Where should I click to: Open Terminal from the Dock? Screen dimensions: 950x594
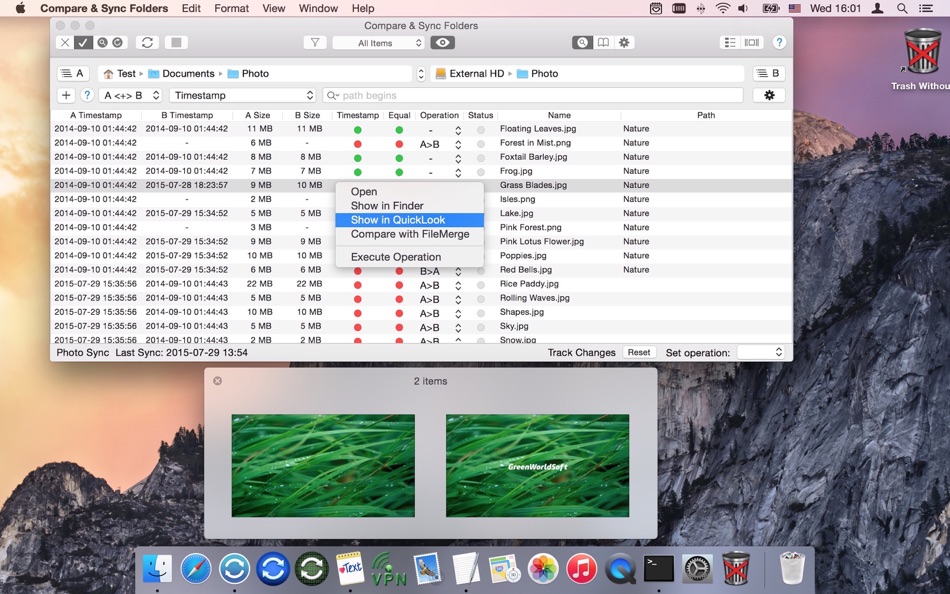[659, 569]
